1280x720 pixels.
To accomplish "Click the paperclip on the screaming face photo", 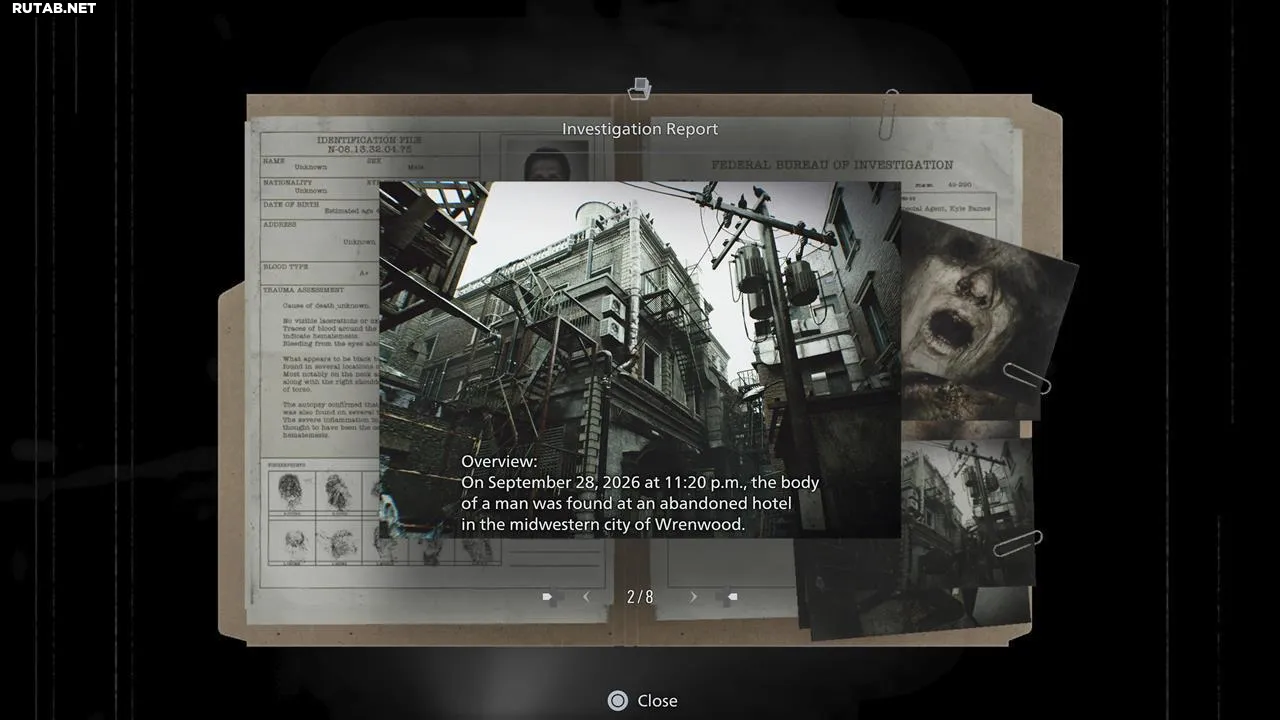I will tap(1027, 379).
